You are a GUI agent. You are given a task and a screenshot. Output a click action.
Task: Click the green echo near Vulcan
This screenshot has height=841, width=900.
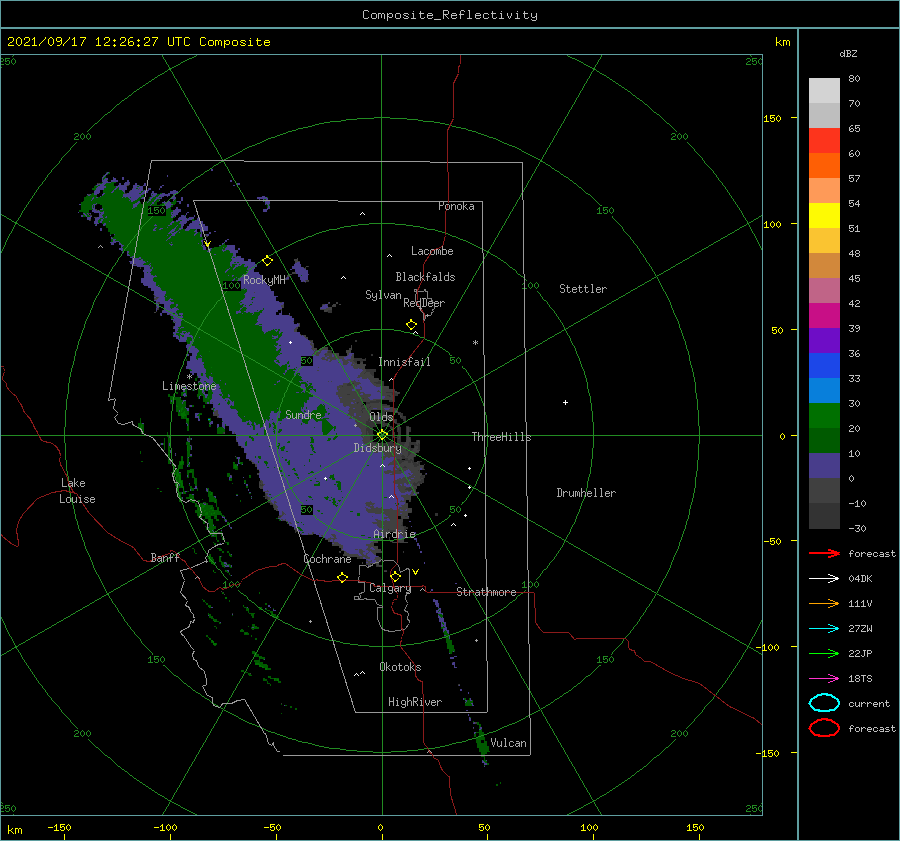482,743
